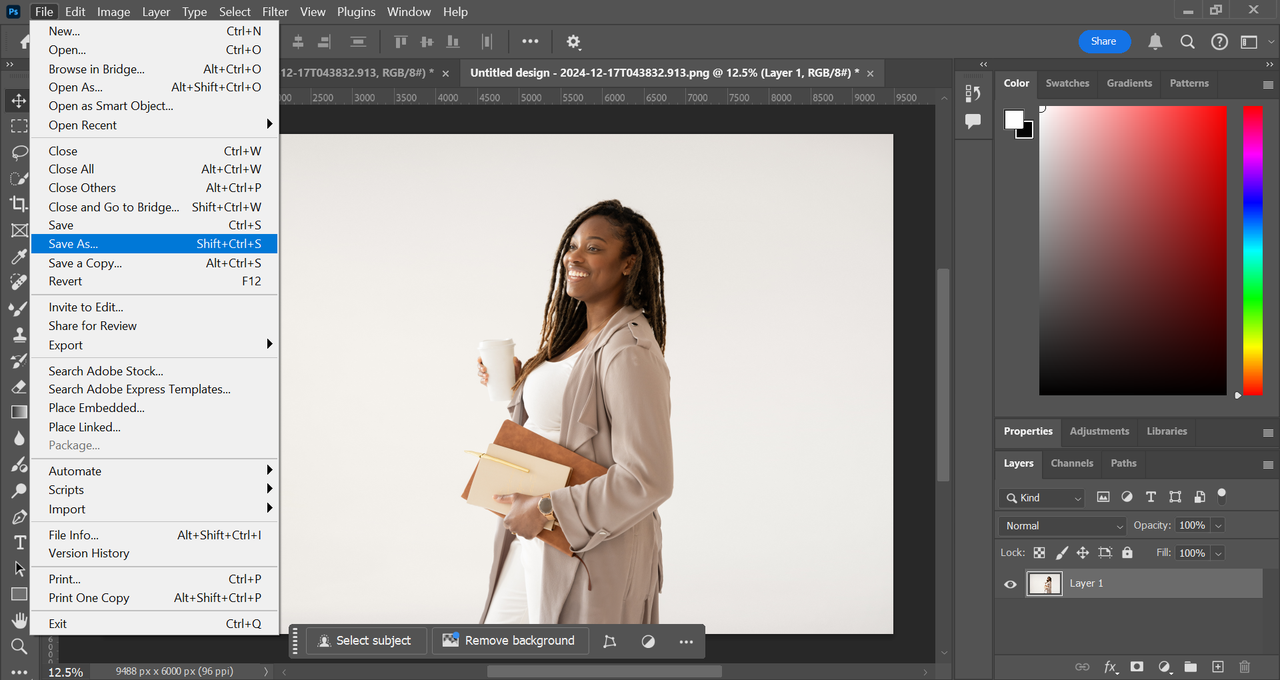Open the Kind filter dropdown
Screen dimensions: 1280x680
click(x=1041, y=497)
